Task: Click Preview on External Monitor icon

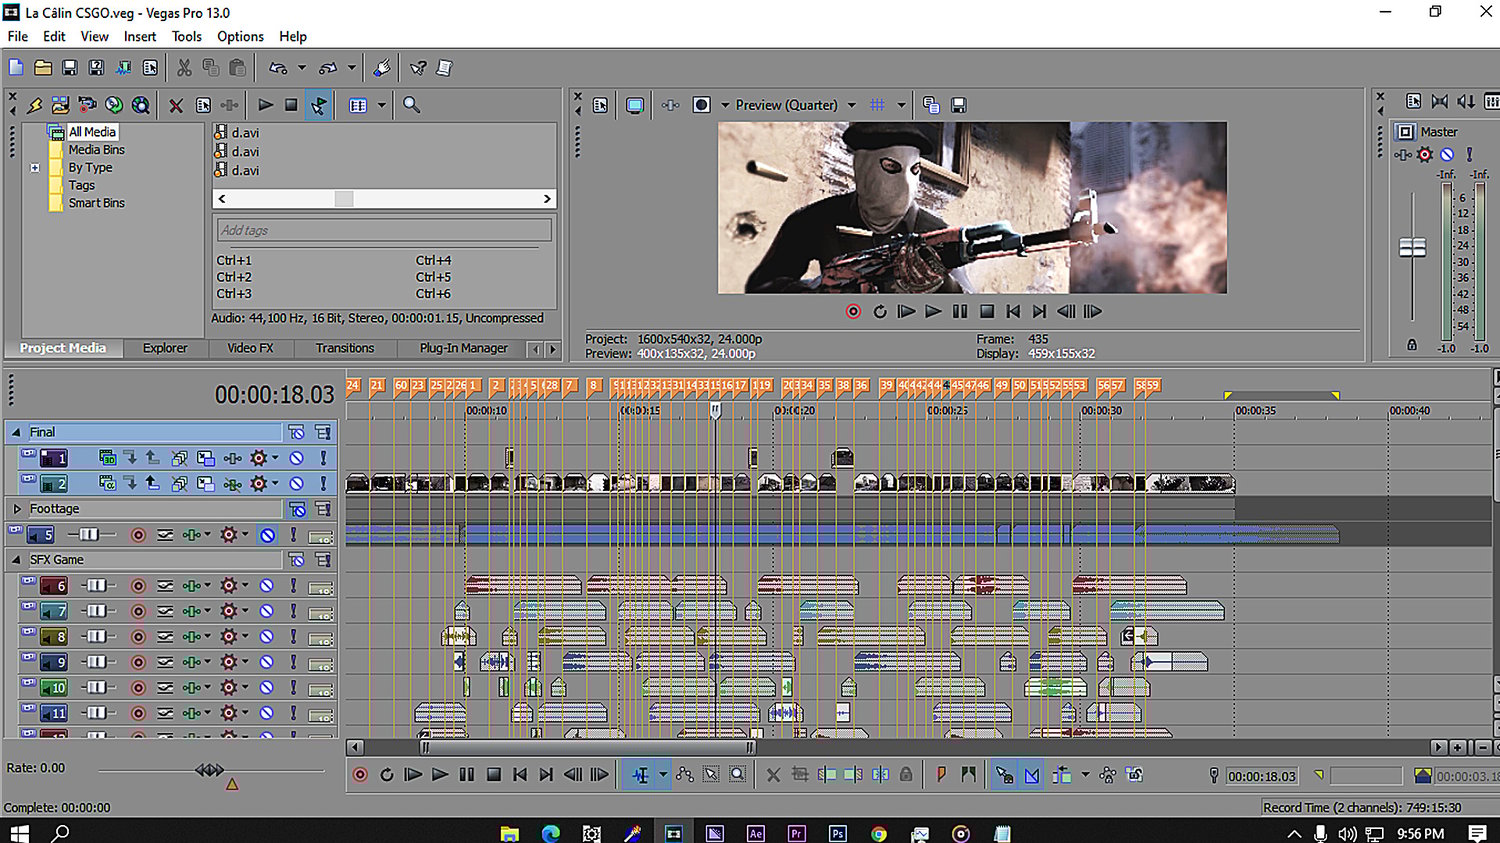Action: click(x=634, y=105)
